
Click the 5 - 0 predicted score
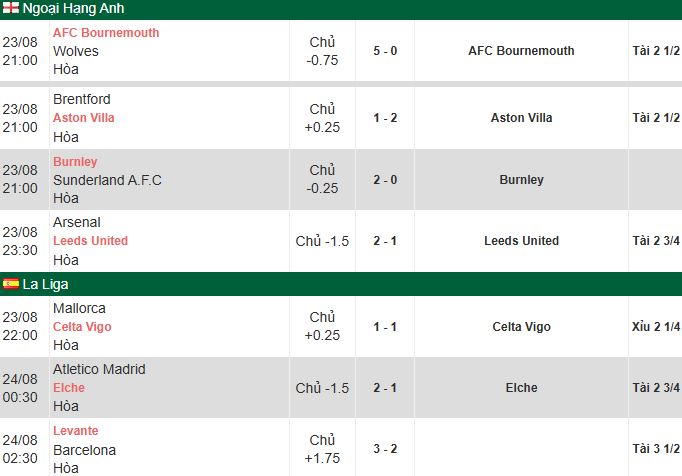385,51
